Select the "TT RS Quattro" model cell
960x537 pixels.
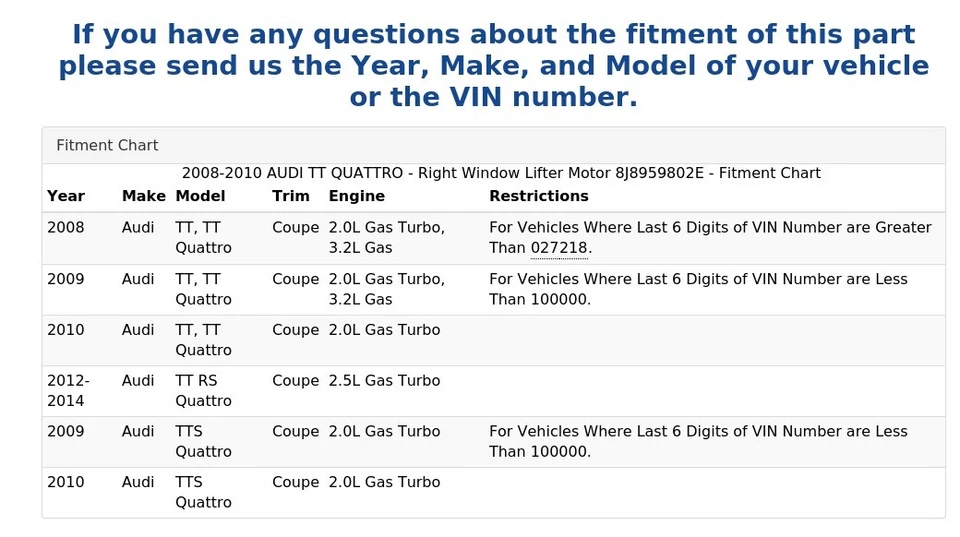click(203, 391)
